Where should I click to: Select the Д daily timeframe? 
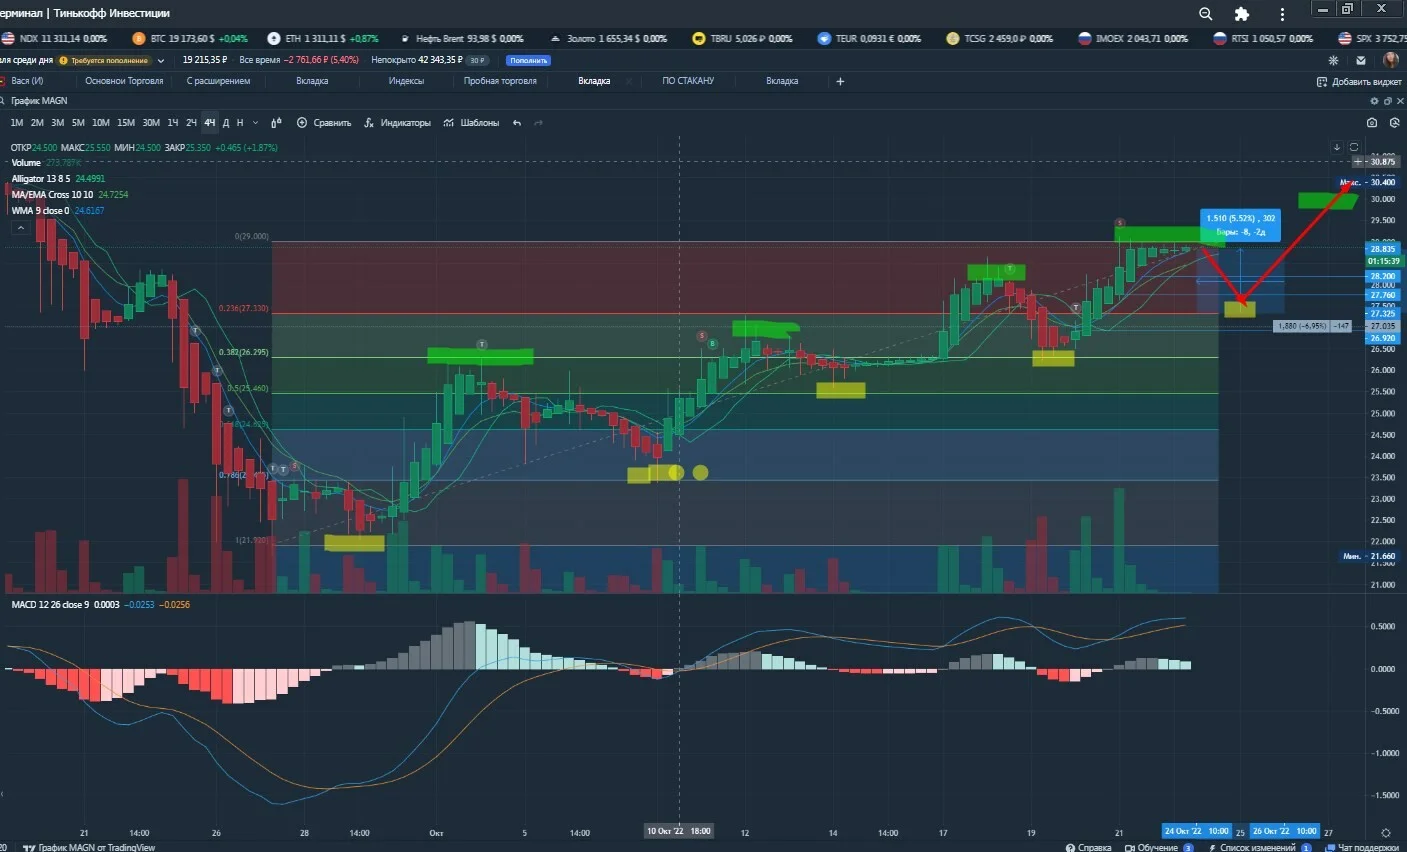[x=226, y=123]
